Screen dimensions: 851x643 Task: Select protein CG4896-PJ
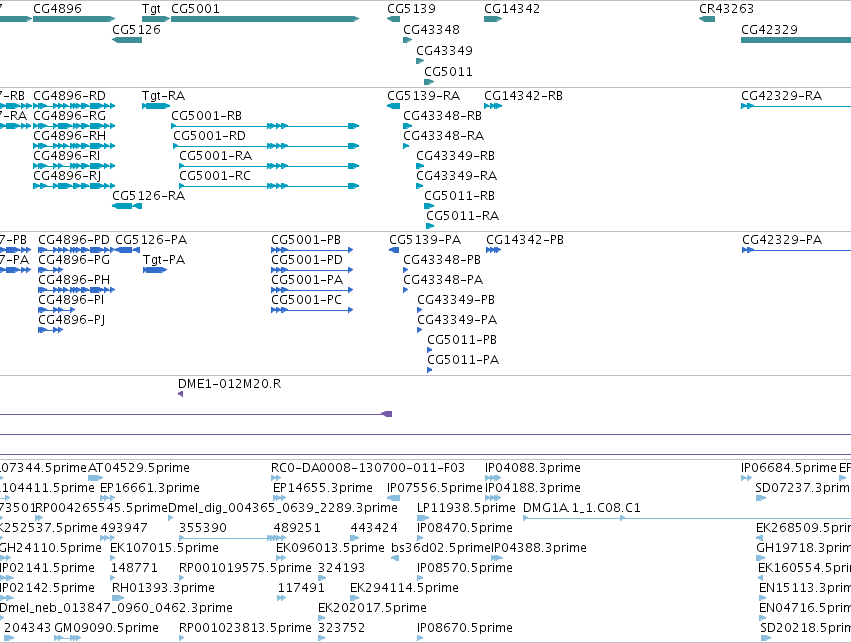tap(72, 320)
